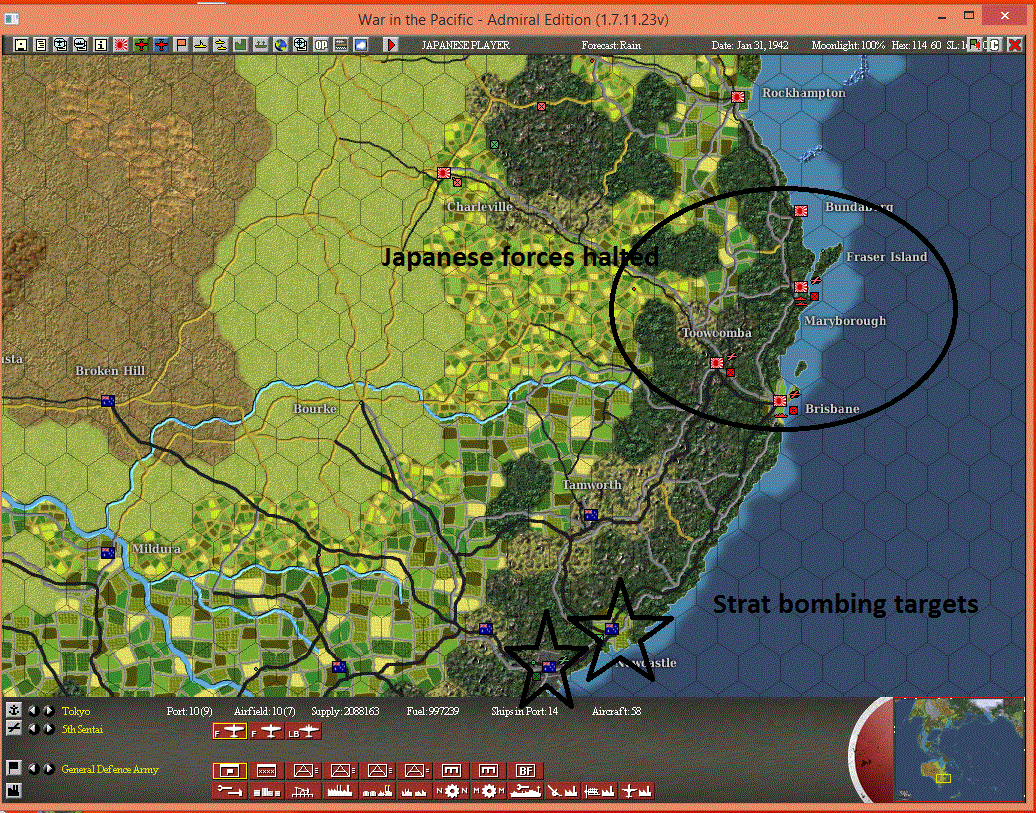Screen dimensions: 1036x813
Task: Click the crosshair target toolbar icon
Action: point(301,45)
